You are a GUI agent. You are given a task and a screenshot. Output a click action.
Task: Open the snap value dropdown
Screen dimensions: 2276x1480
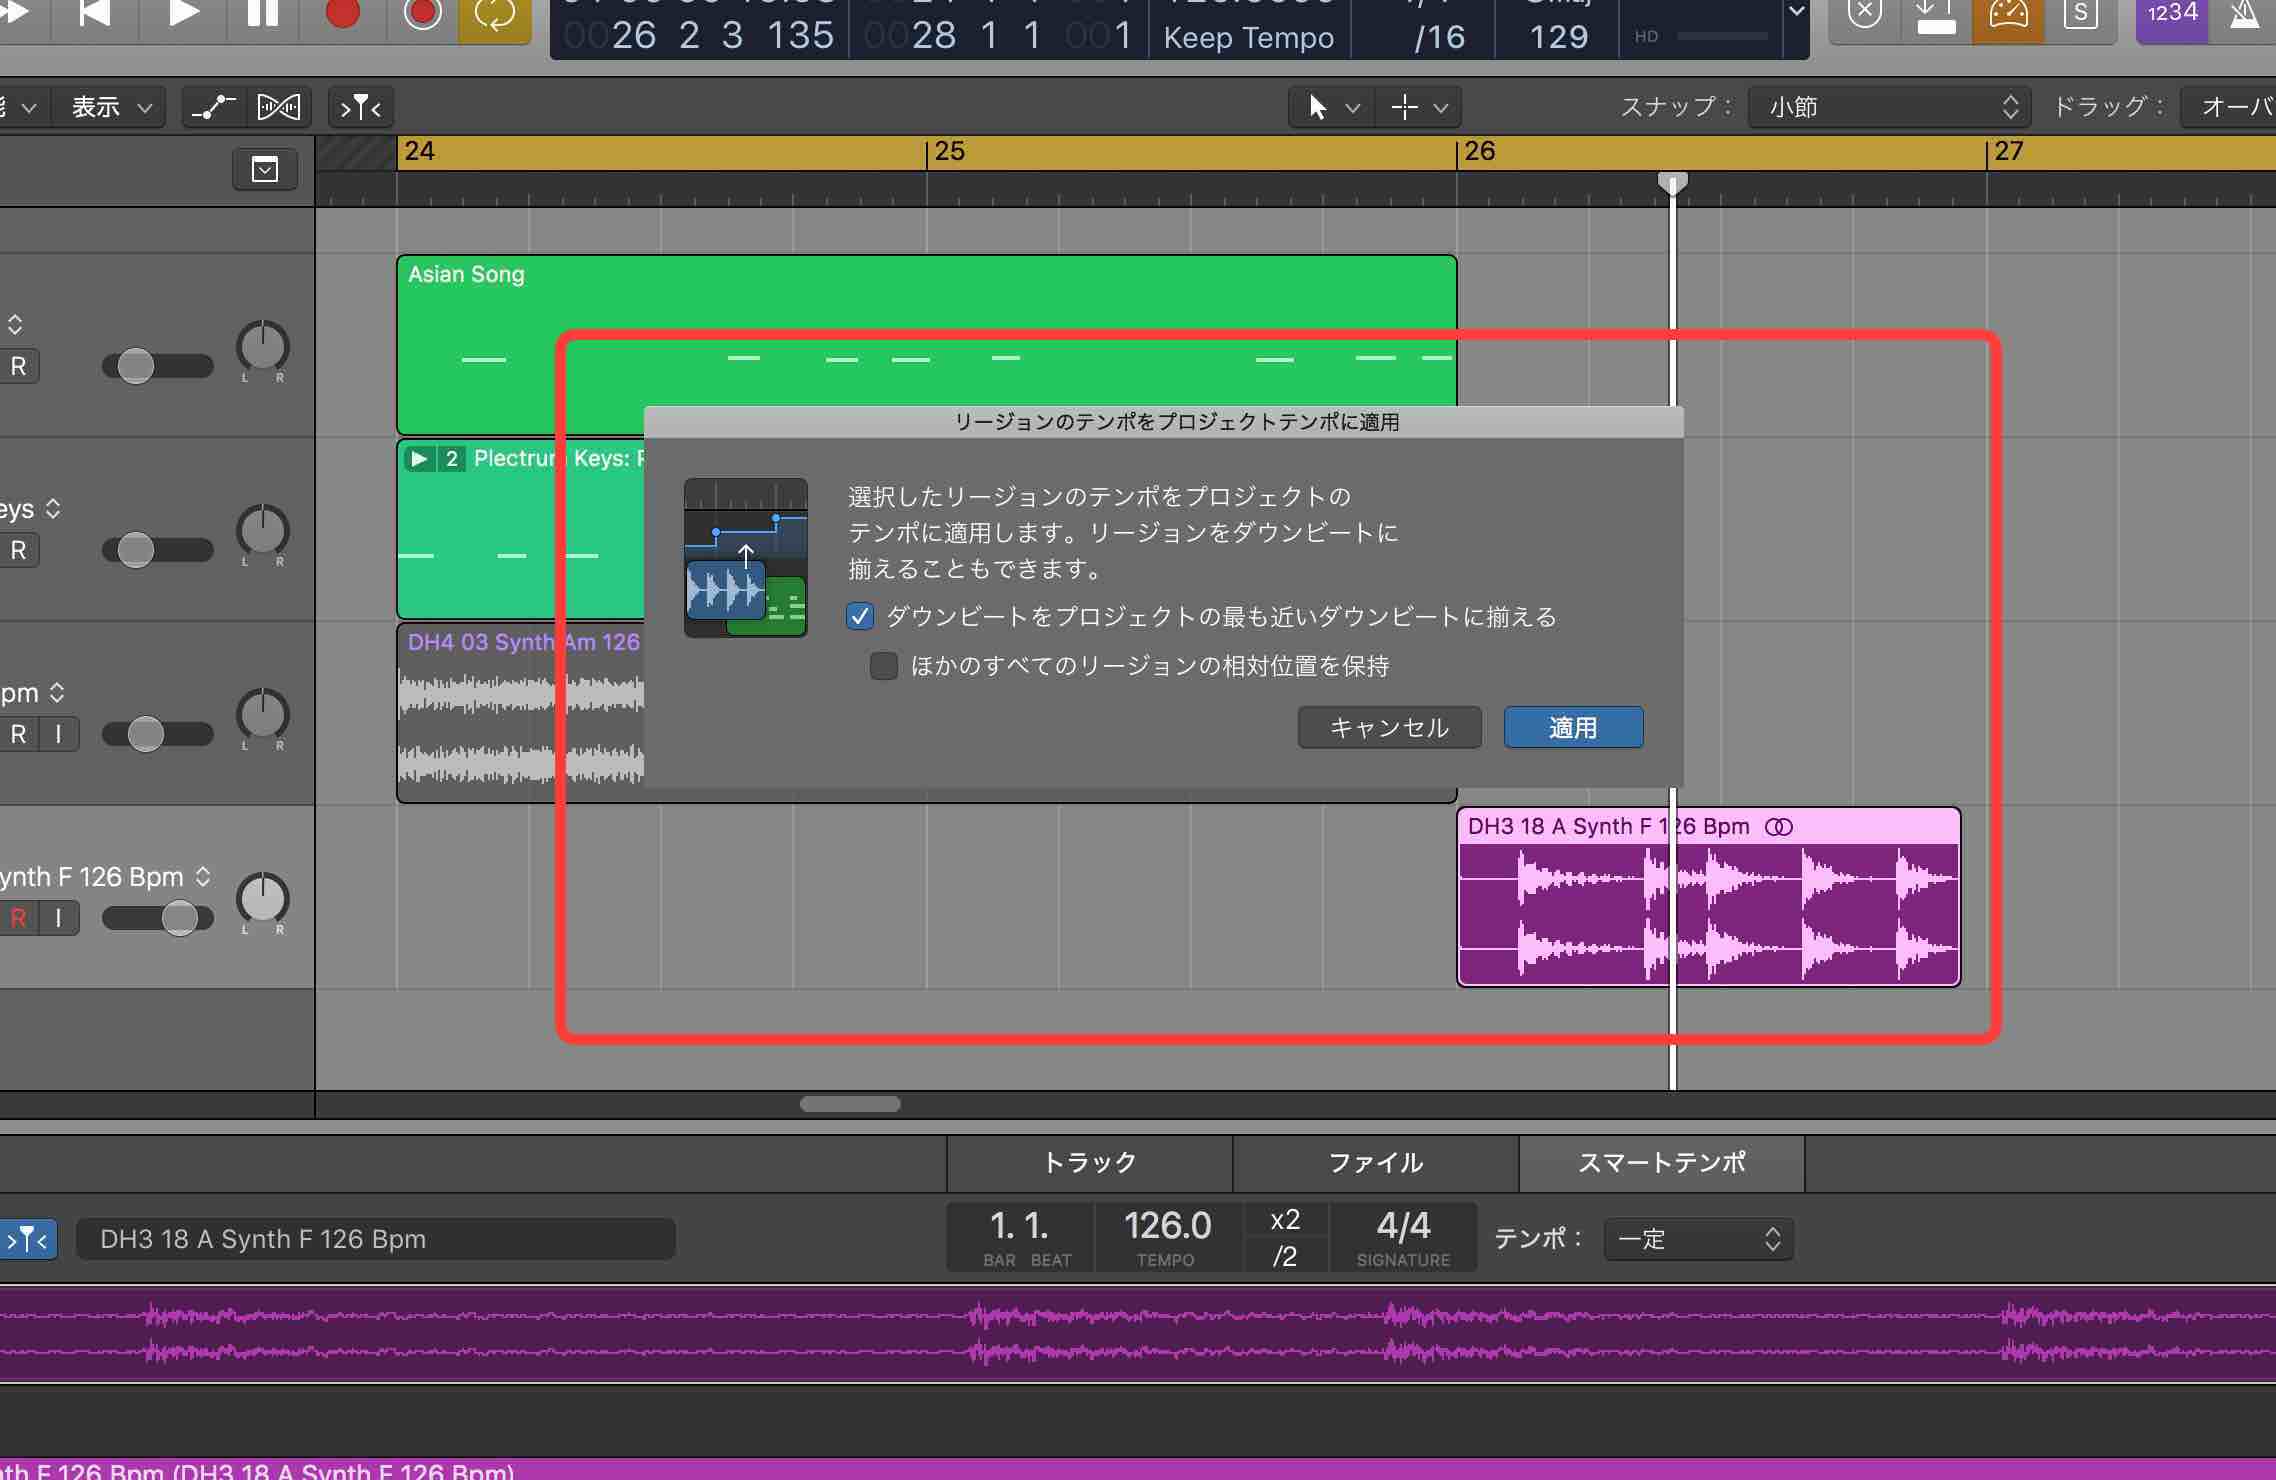(1888, 107)
